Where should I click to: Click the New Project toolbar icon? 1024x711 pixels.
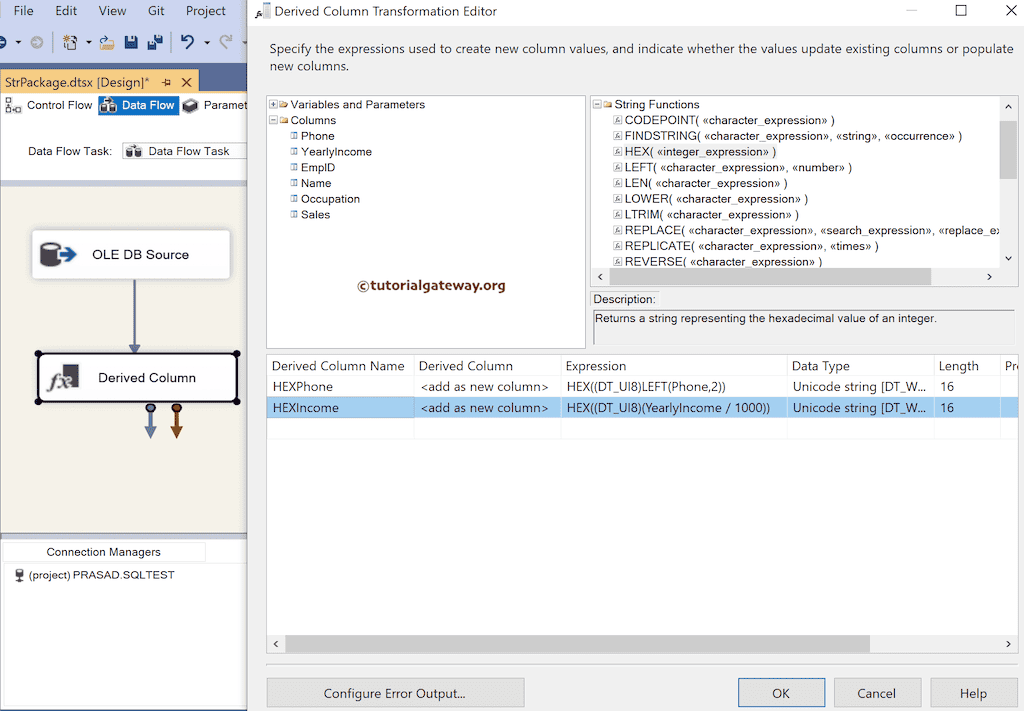point(71,41)
